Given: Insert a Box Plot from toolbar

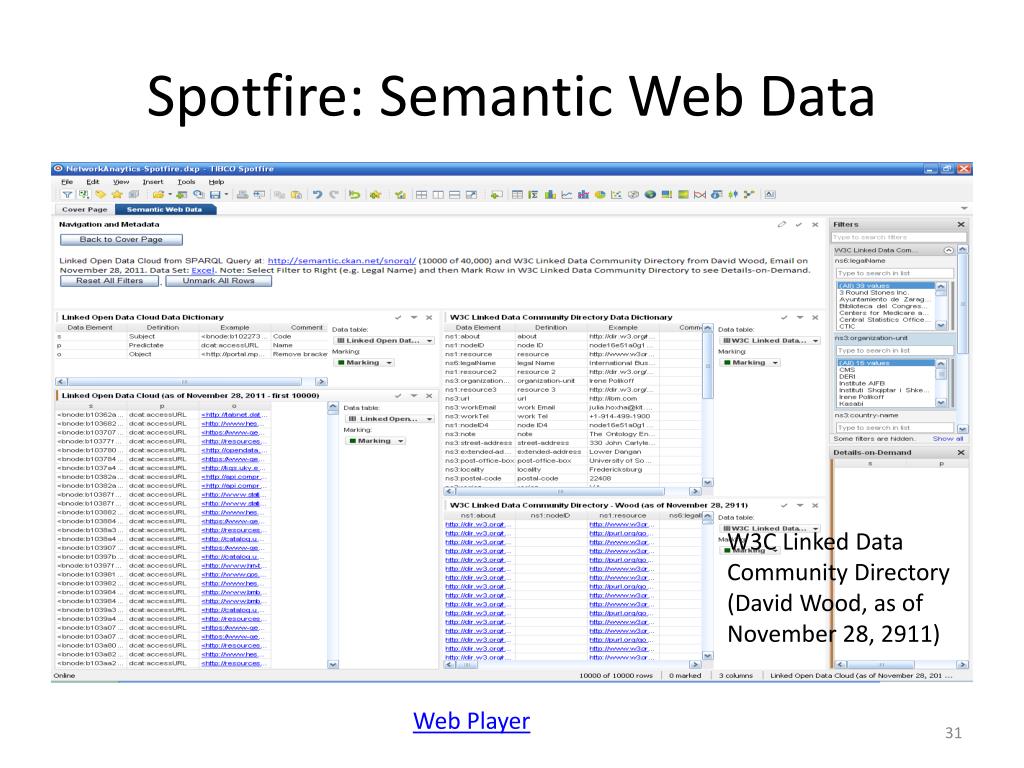Looking at the screenshot, I should [733, 195].
